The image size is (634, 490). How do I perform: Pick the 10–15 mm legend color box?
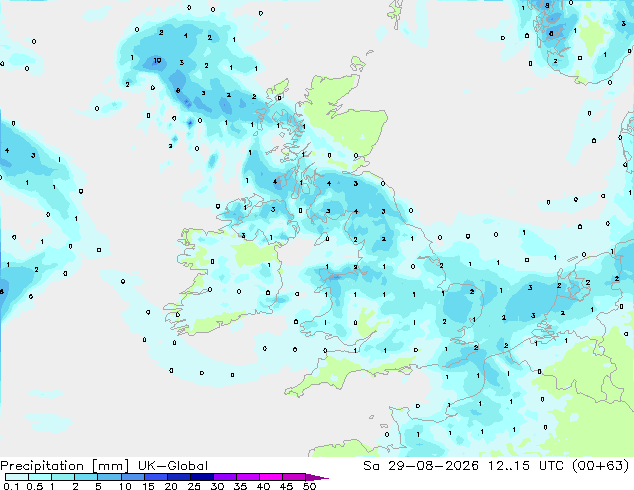click(x=132, y=477)
